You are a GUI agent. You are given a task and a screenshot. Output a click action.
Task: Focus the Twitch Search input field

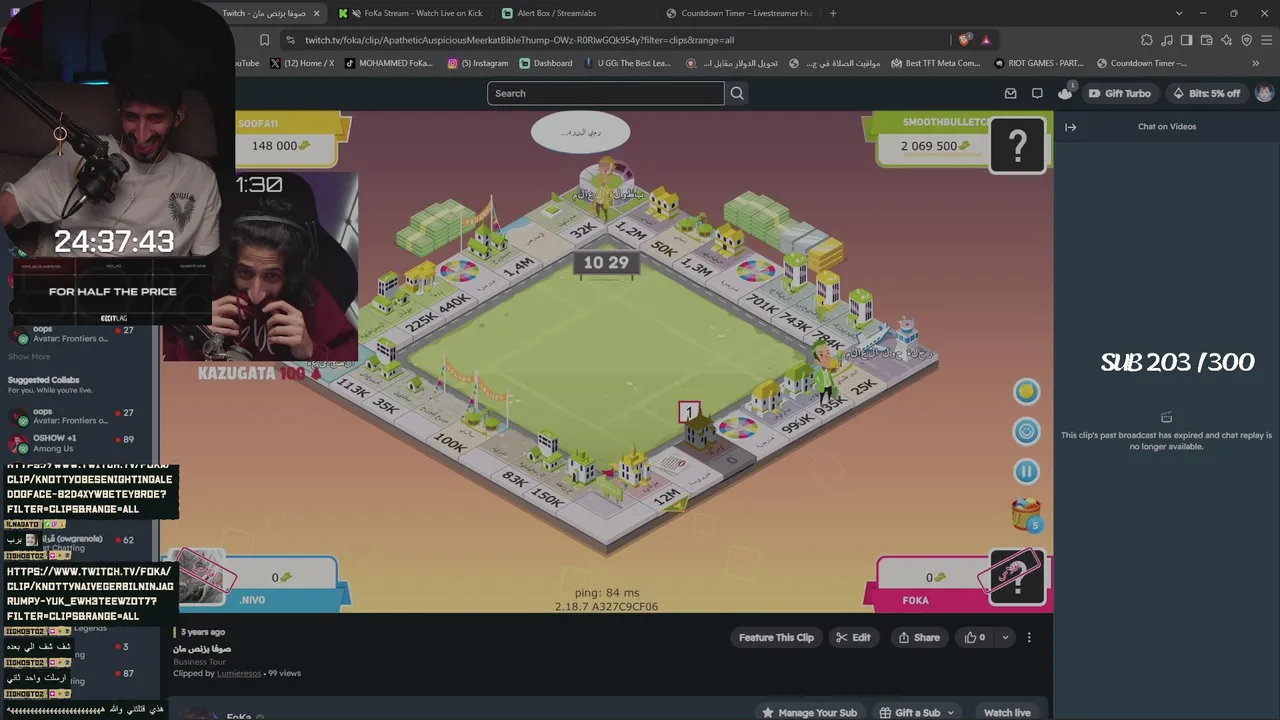(605, 93)
